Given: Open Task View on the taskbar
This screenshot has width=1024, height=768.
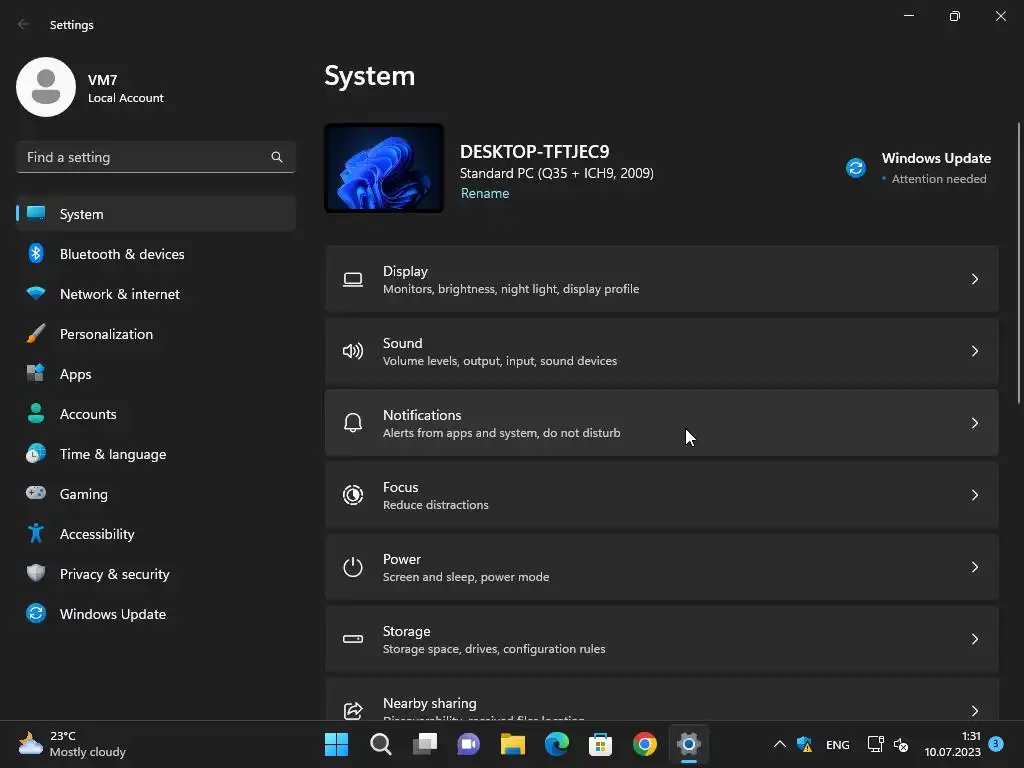Looking at the screenshot, I should coord(425,744).
